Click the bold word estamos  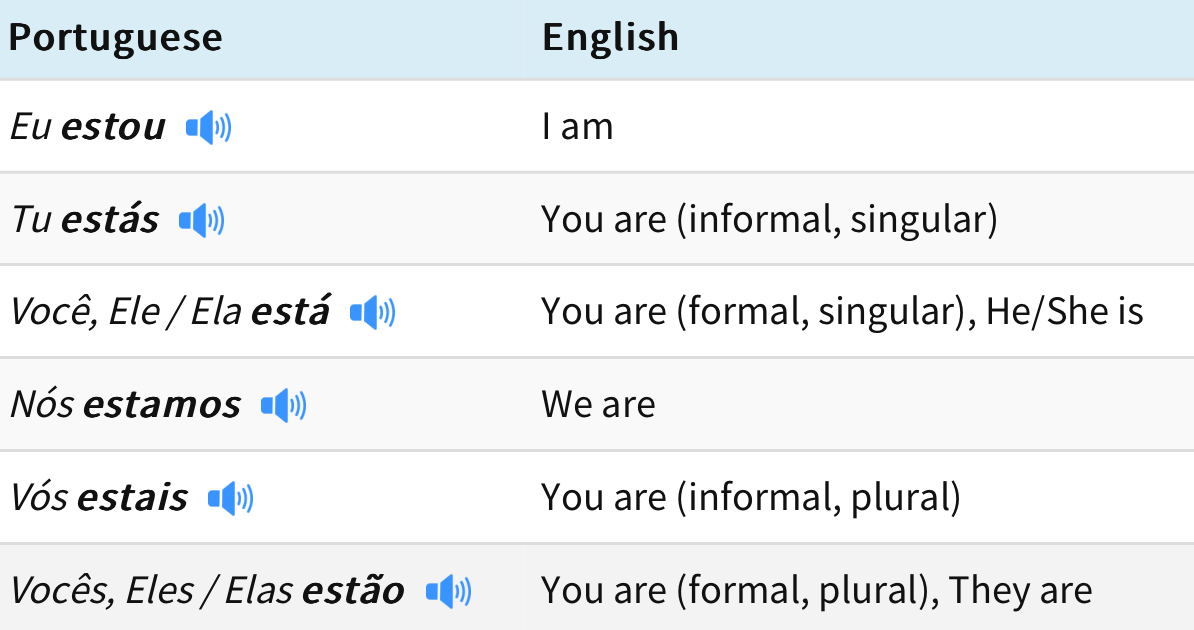pos(161,405)
